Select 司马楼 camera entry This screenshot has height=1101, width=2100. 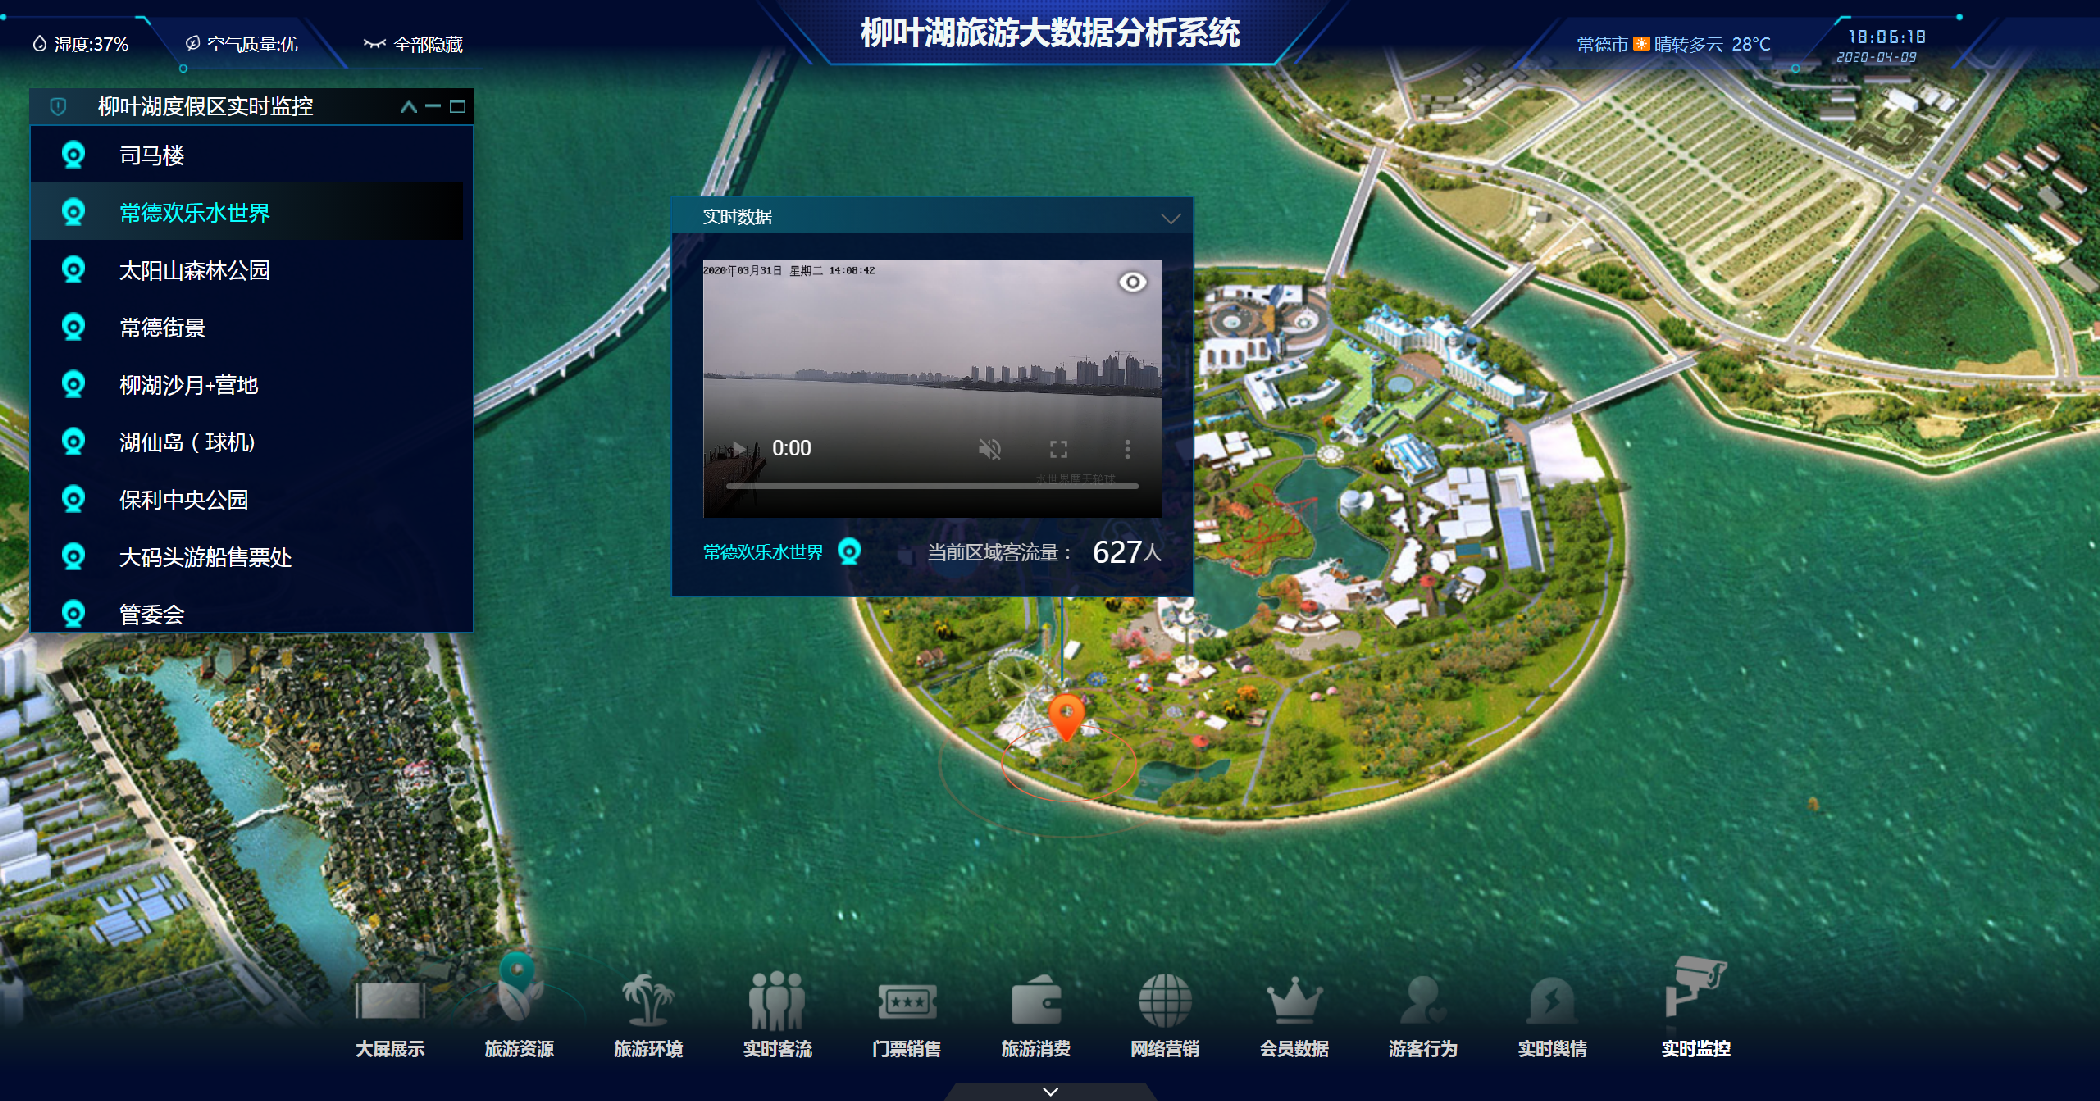point(151,155)
